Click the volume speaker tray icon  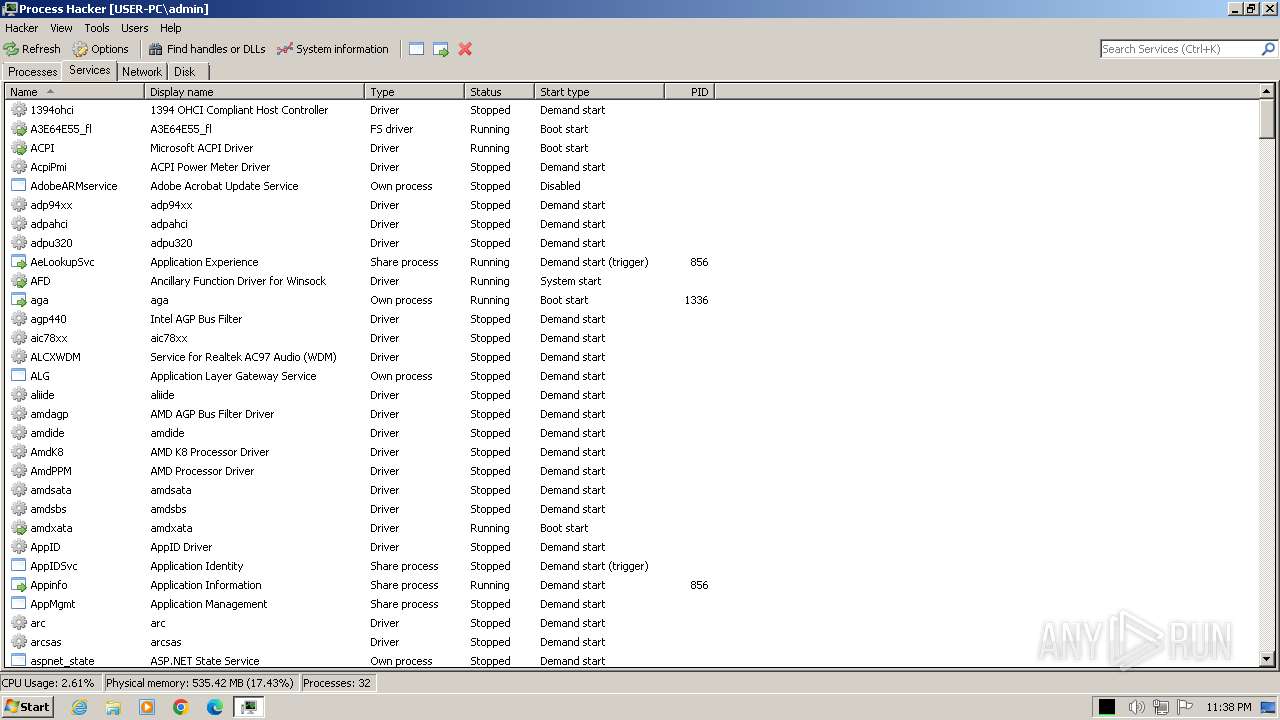[x=1136, y=707]
